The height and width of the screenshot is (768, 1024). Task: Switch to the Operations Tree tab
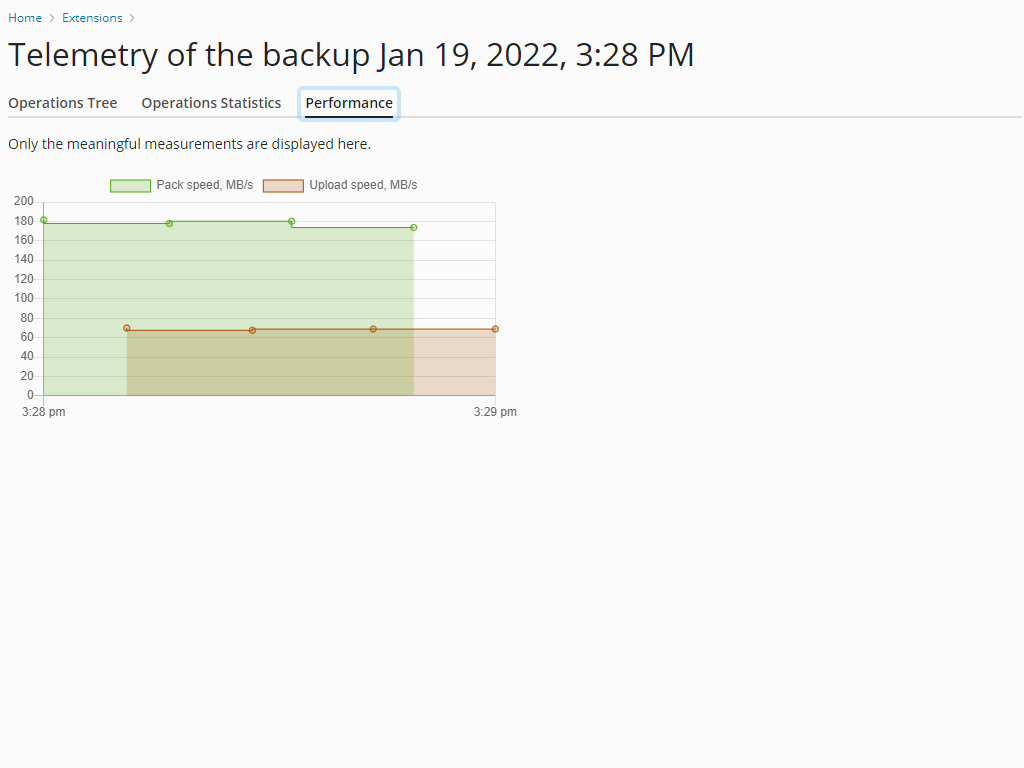point(62,102)
